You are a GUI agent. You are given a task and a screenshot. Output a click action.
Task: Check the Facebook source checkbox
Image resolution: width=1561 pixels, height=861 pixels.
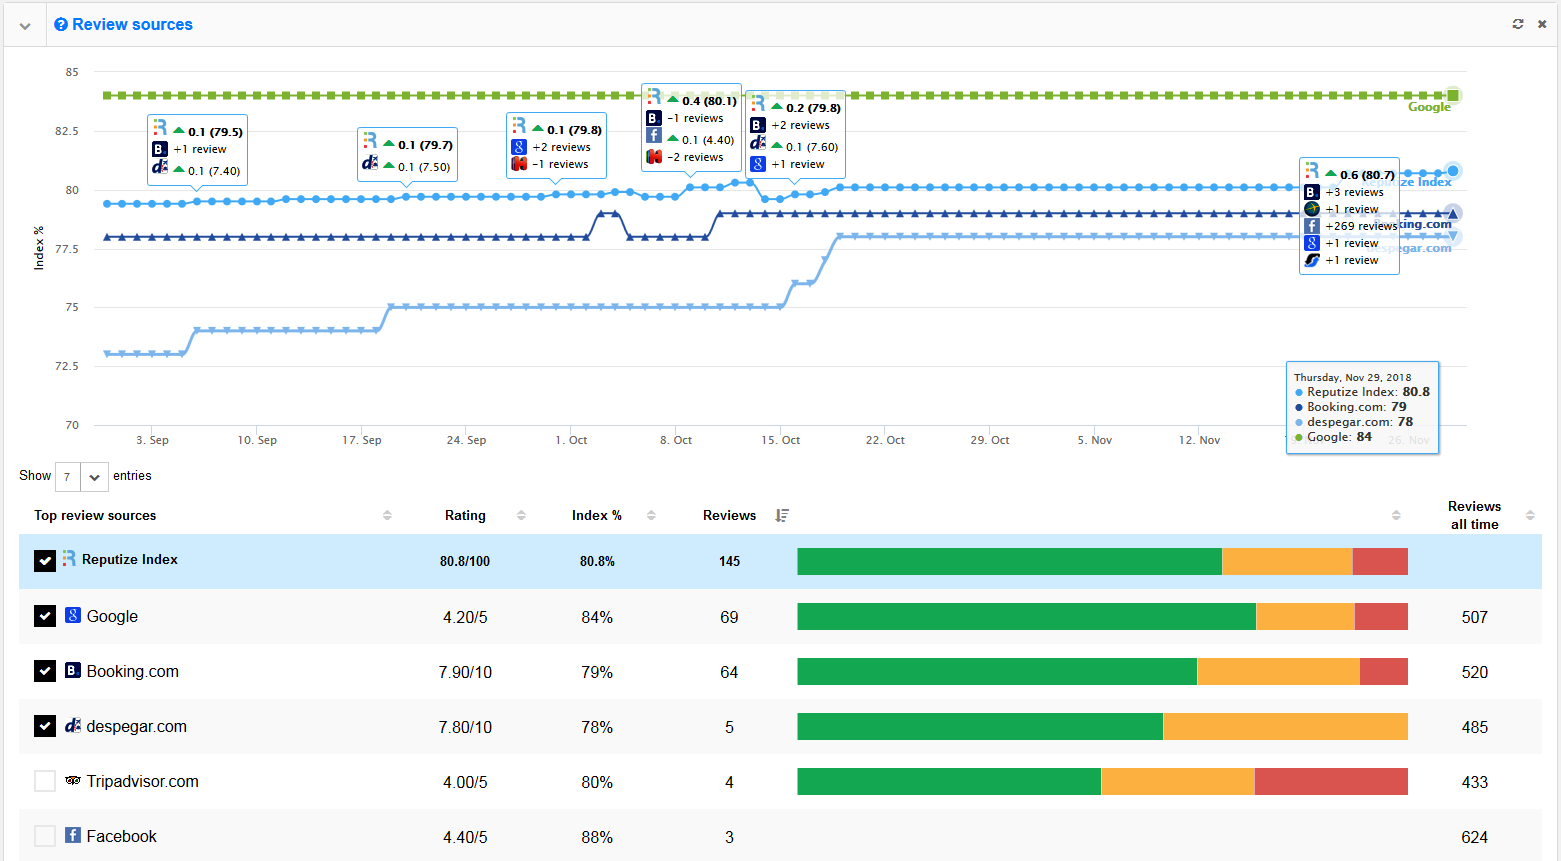coord(45,836)
